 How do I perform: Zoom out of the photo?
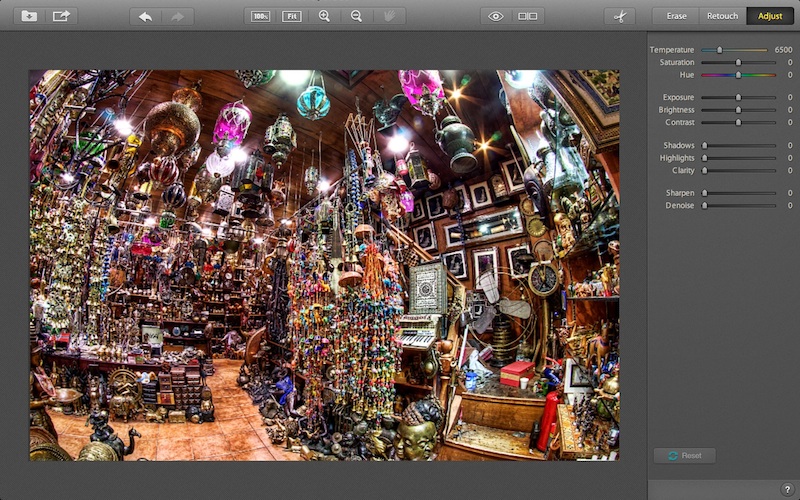coord(356,16)
